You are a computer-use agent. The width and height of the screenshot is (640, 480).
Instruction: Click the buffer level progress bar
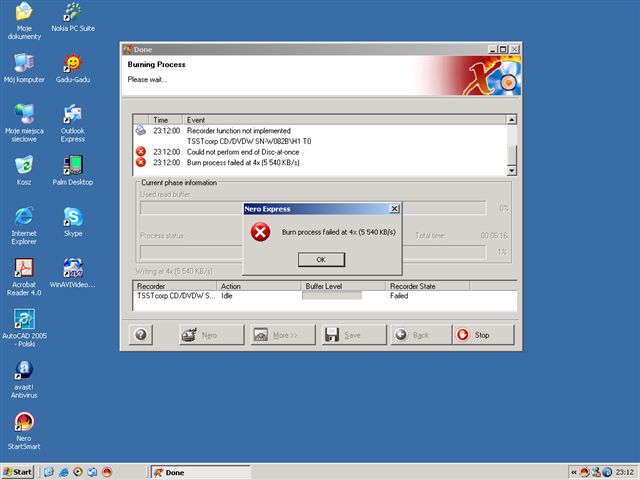332,296
